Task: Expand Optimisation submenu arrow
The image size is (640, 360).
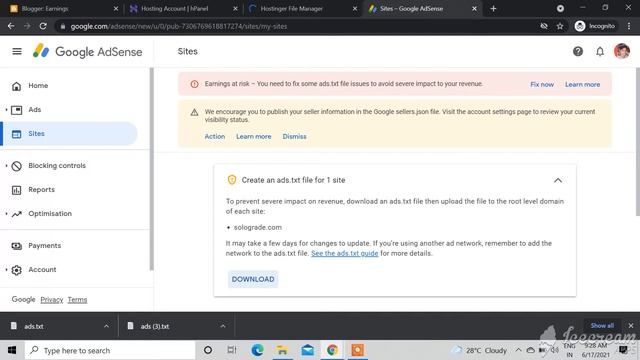Action: [6, 214]
